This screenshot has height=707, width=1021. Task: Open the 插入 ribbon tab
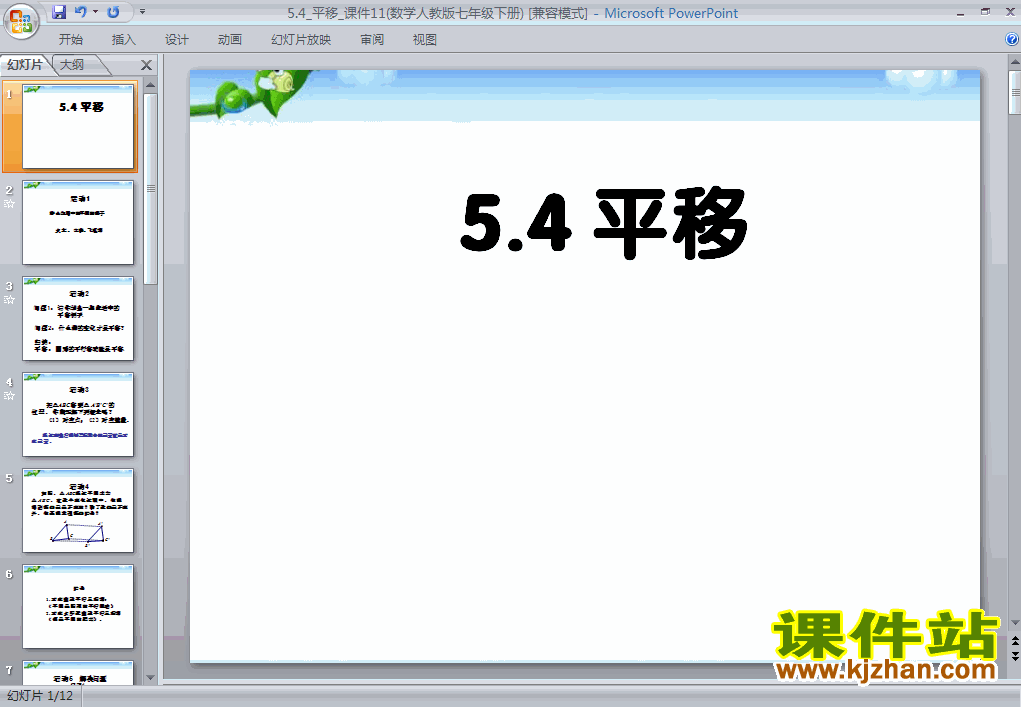(x=124, y=40)
